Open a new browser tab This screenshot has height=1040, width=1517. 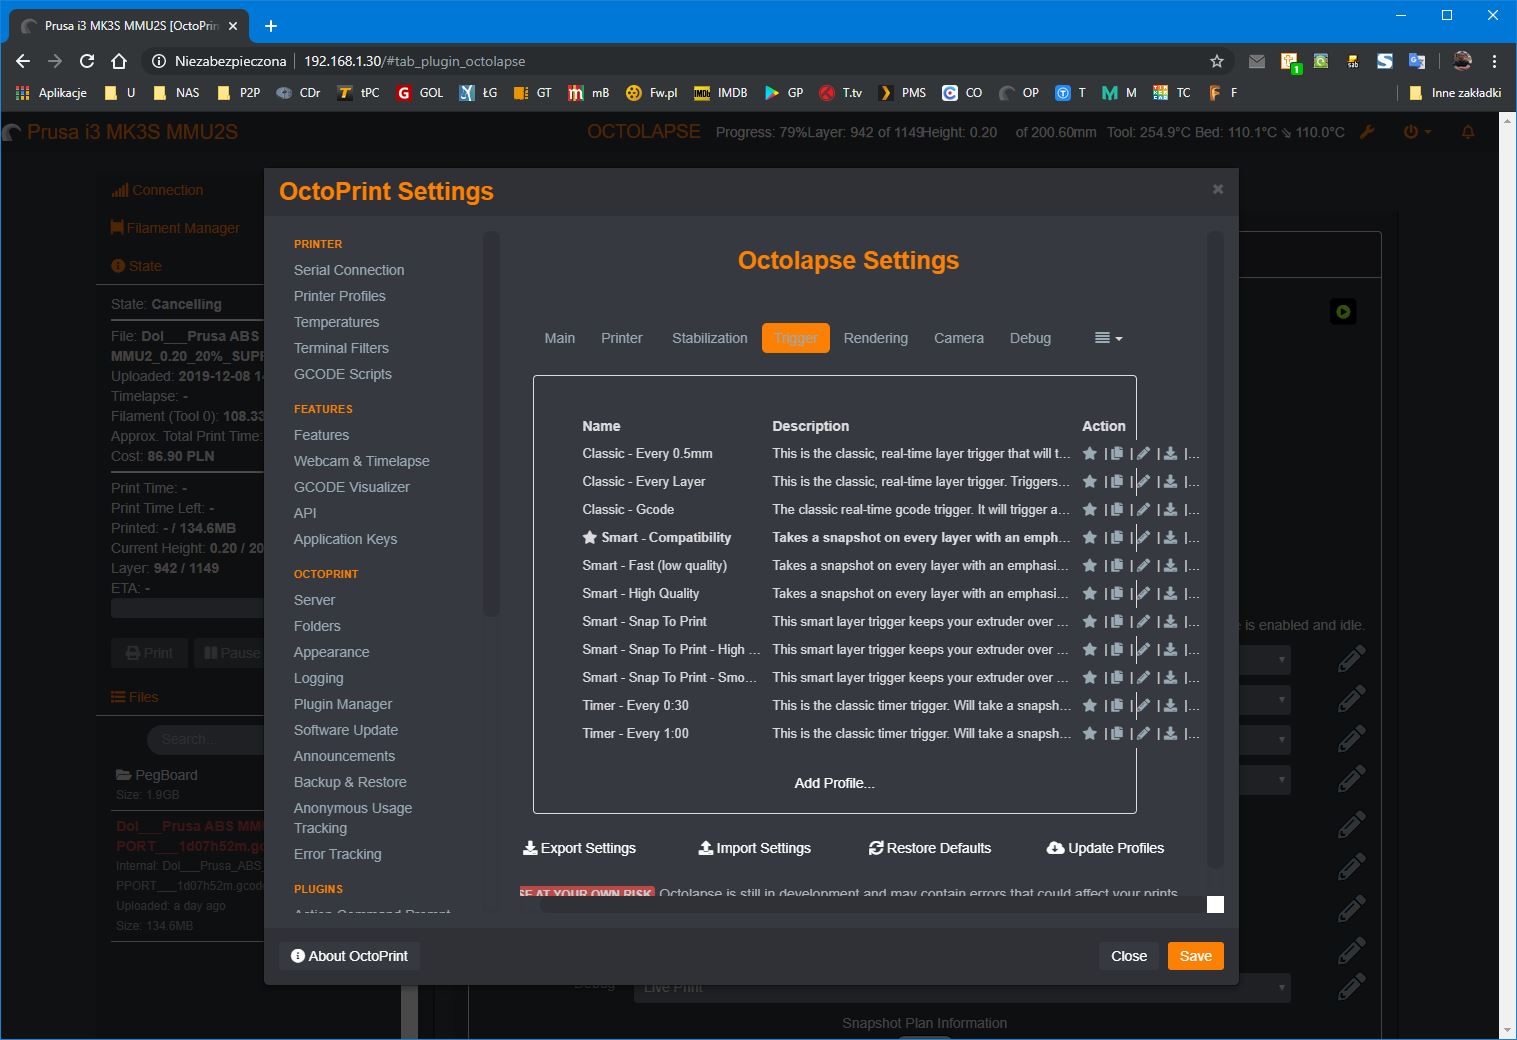coord(271,26)
